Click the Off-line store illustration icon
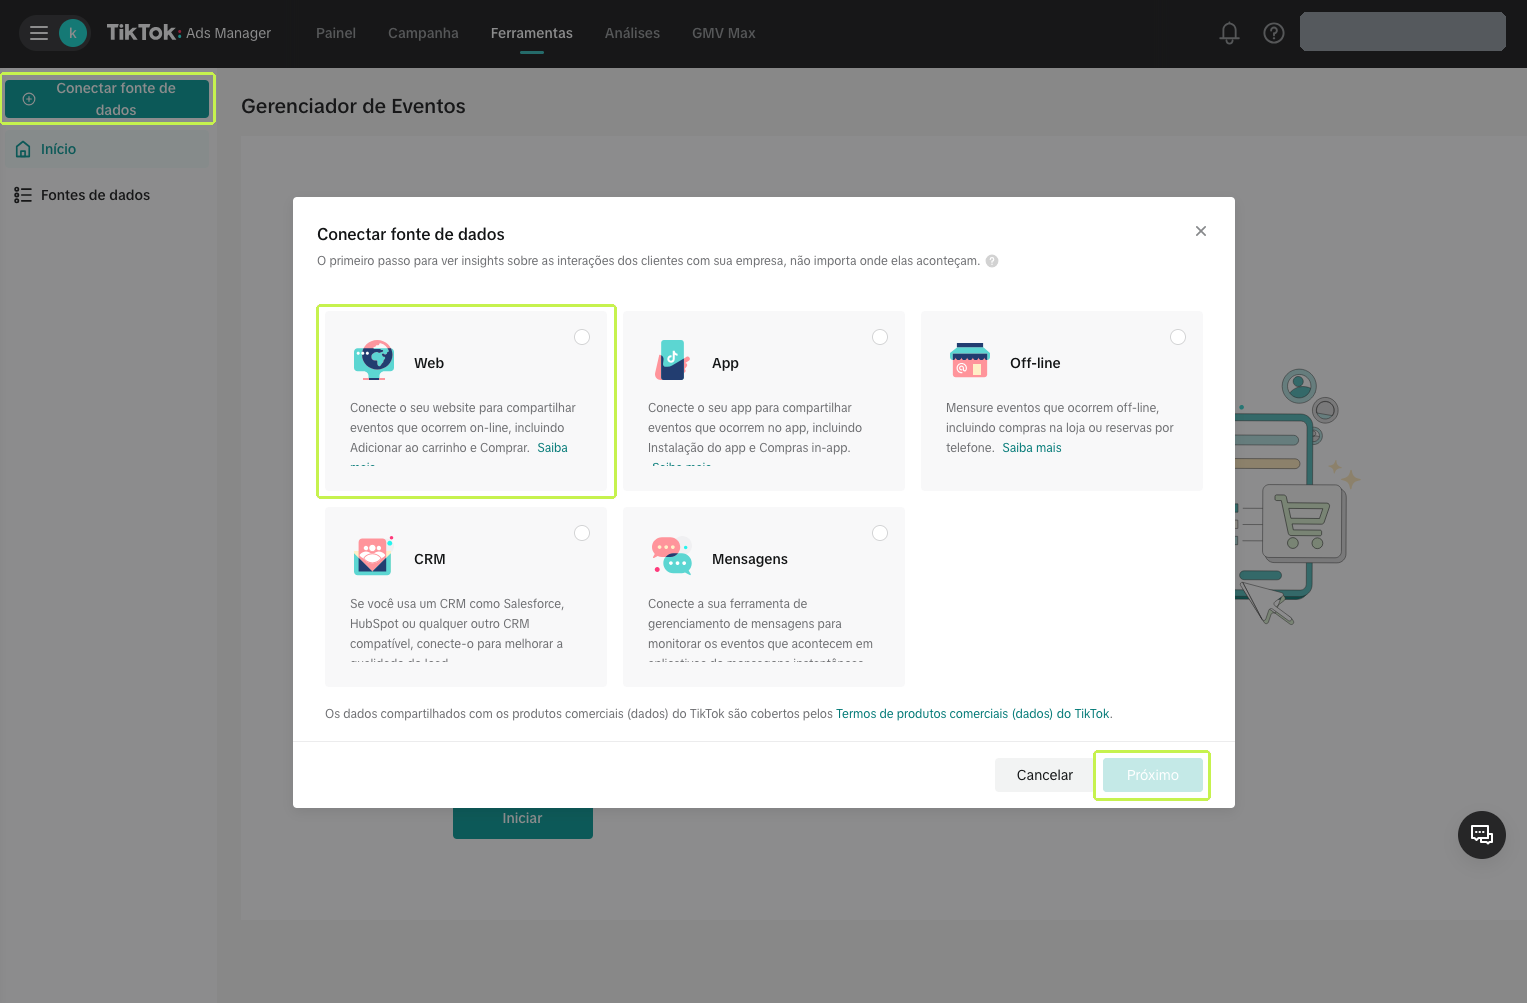The height and width of the screenshot is (1003, 1527). click(x=970, y=360)
